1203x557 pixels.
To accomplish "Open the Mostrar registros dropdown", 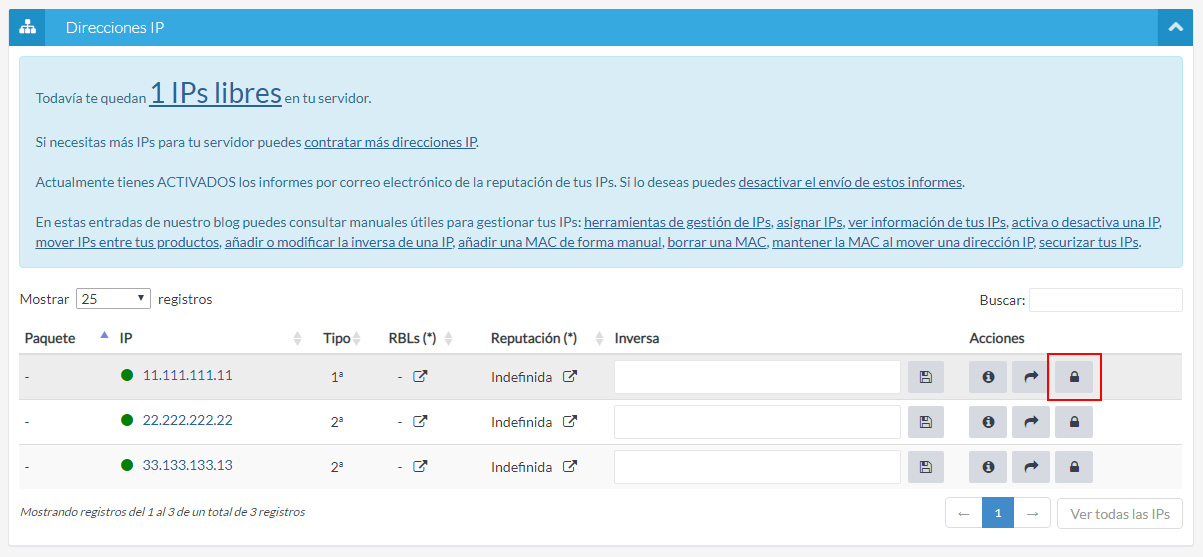I will point(113,299).
